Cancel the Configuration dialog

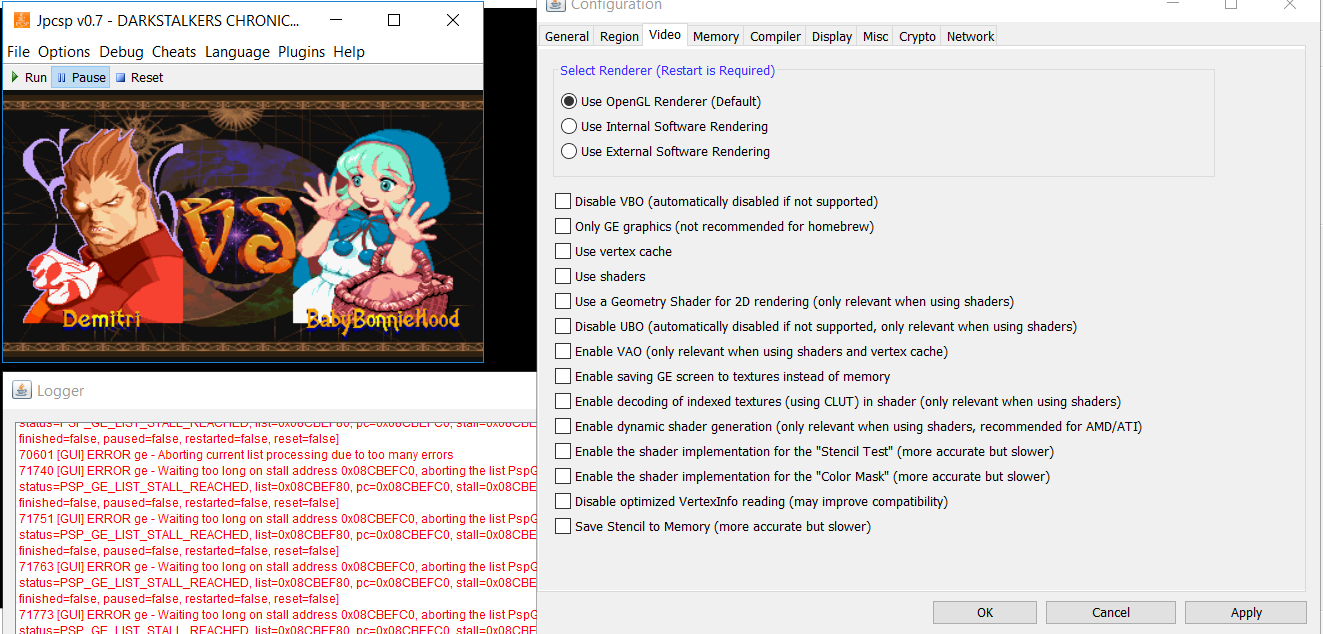pos(1110,612)
